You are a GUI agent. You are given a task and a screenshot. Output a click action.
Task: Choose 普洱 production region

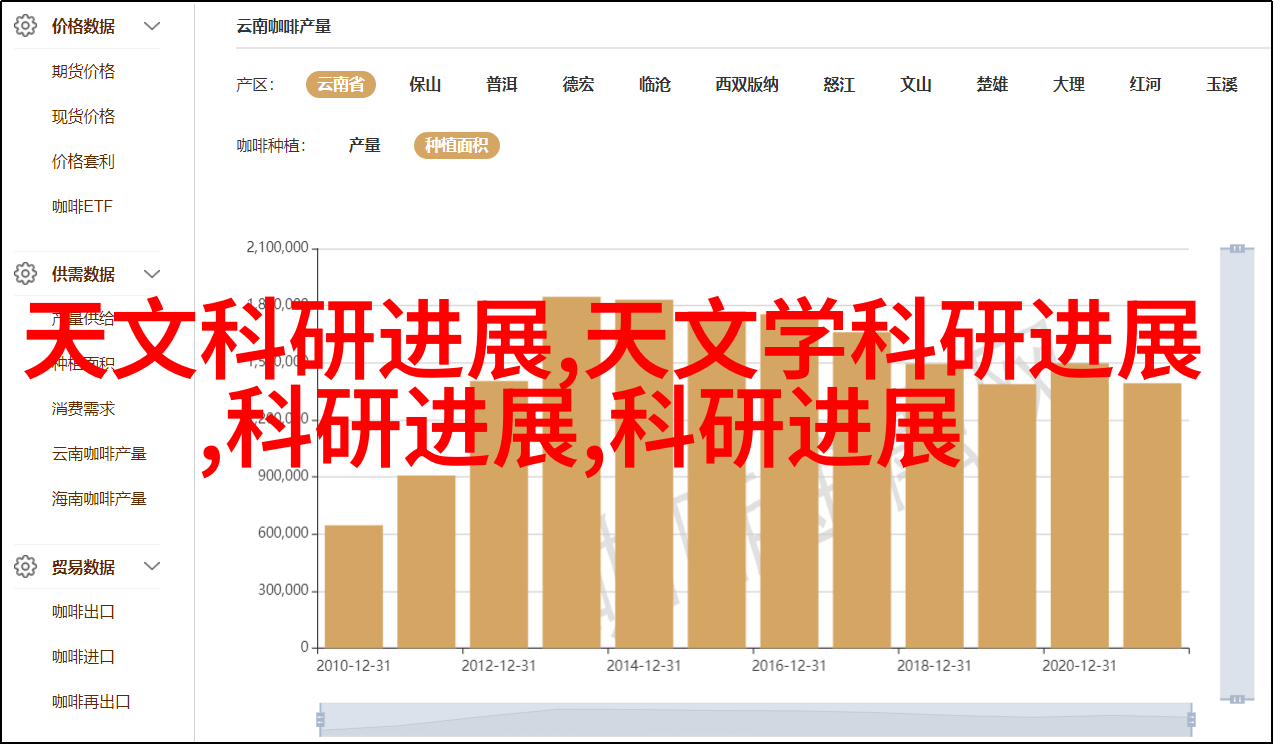click(501, 85)
